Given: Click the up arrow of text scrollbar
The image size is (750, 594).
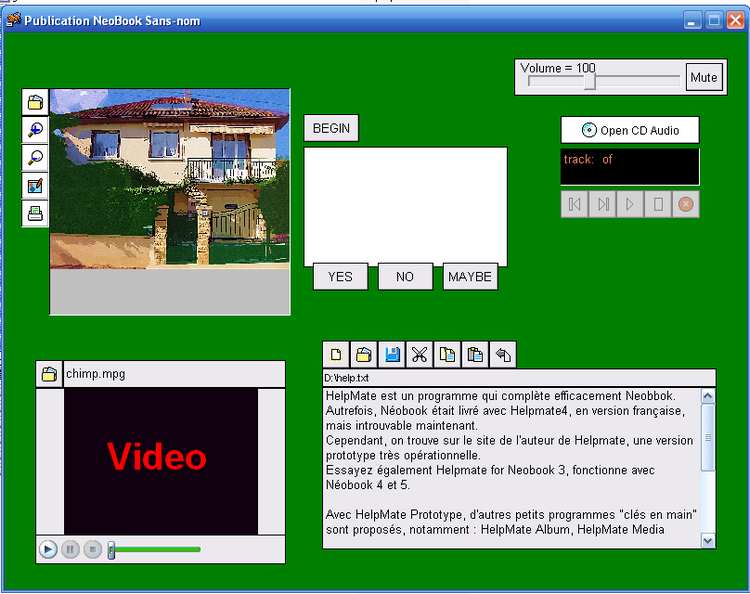Looking at the screenshot, I should click(x=708, y=396).
